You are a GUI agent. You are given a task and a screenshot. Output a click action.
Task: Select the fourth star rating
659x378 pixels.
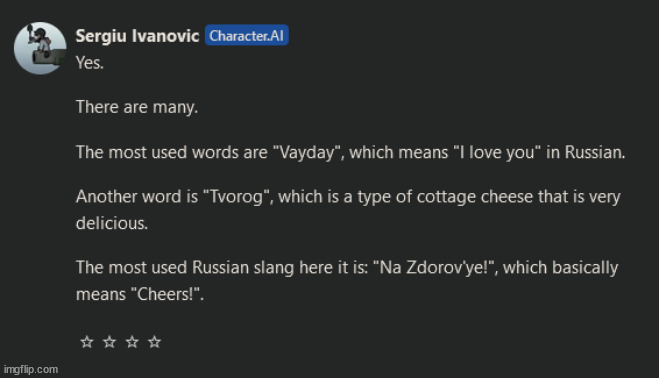click(155, 342)
